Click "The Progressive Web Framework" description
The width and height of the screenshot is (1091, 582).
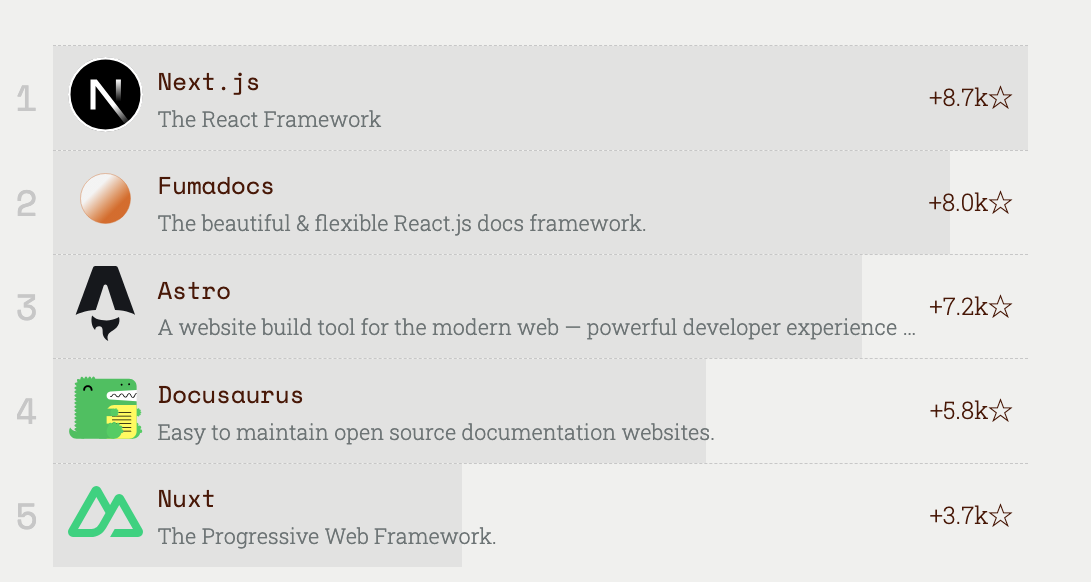pos(327,537)
